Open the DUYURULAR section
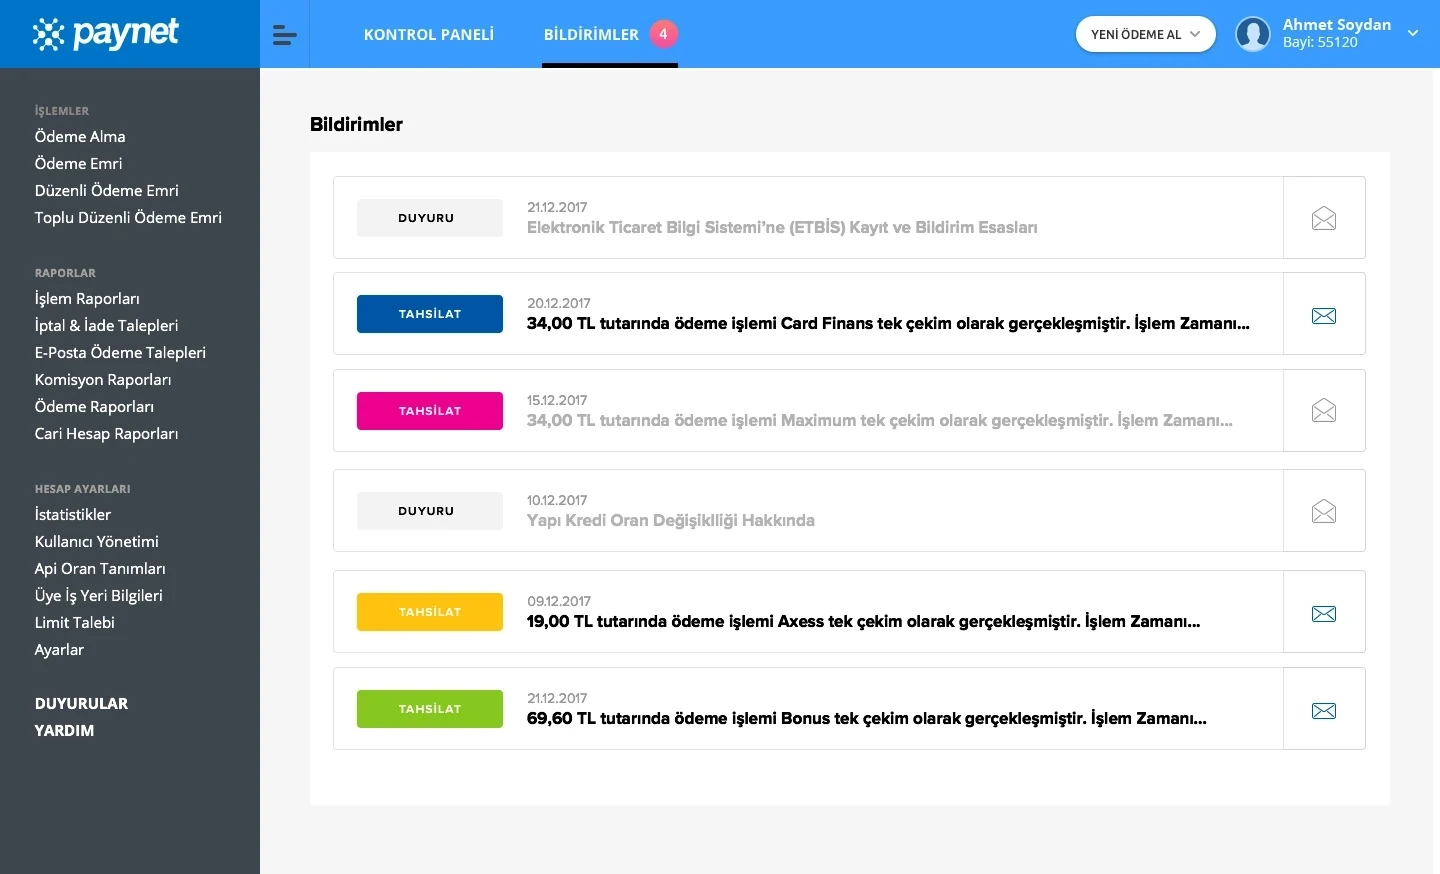 [x=81, y=703]
